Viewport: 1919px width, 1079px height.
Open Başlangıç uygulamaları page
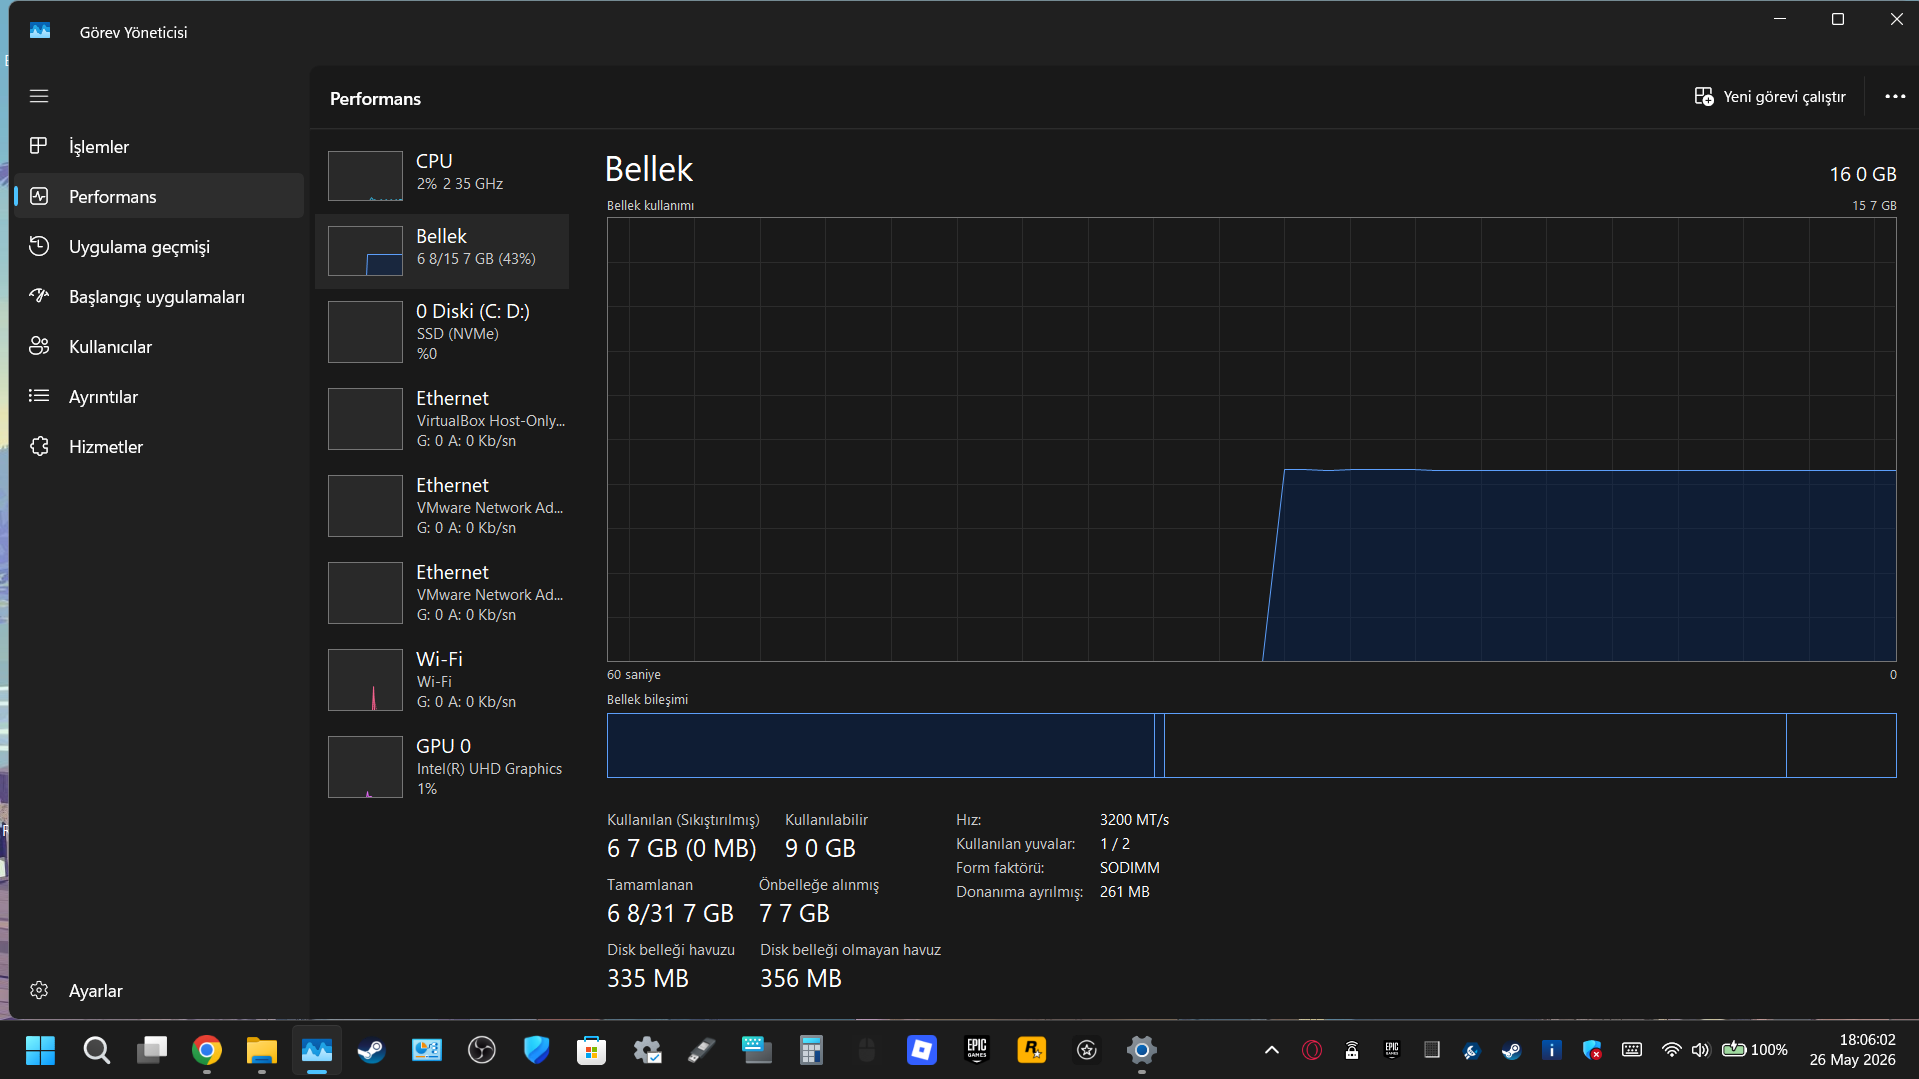click(x=160, y=296)
